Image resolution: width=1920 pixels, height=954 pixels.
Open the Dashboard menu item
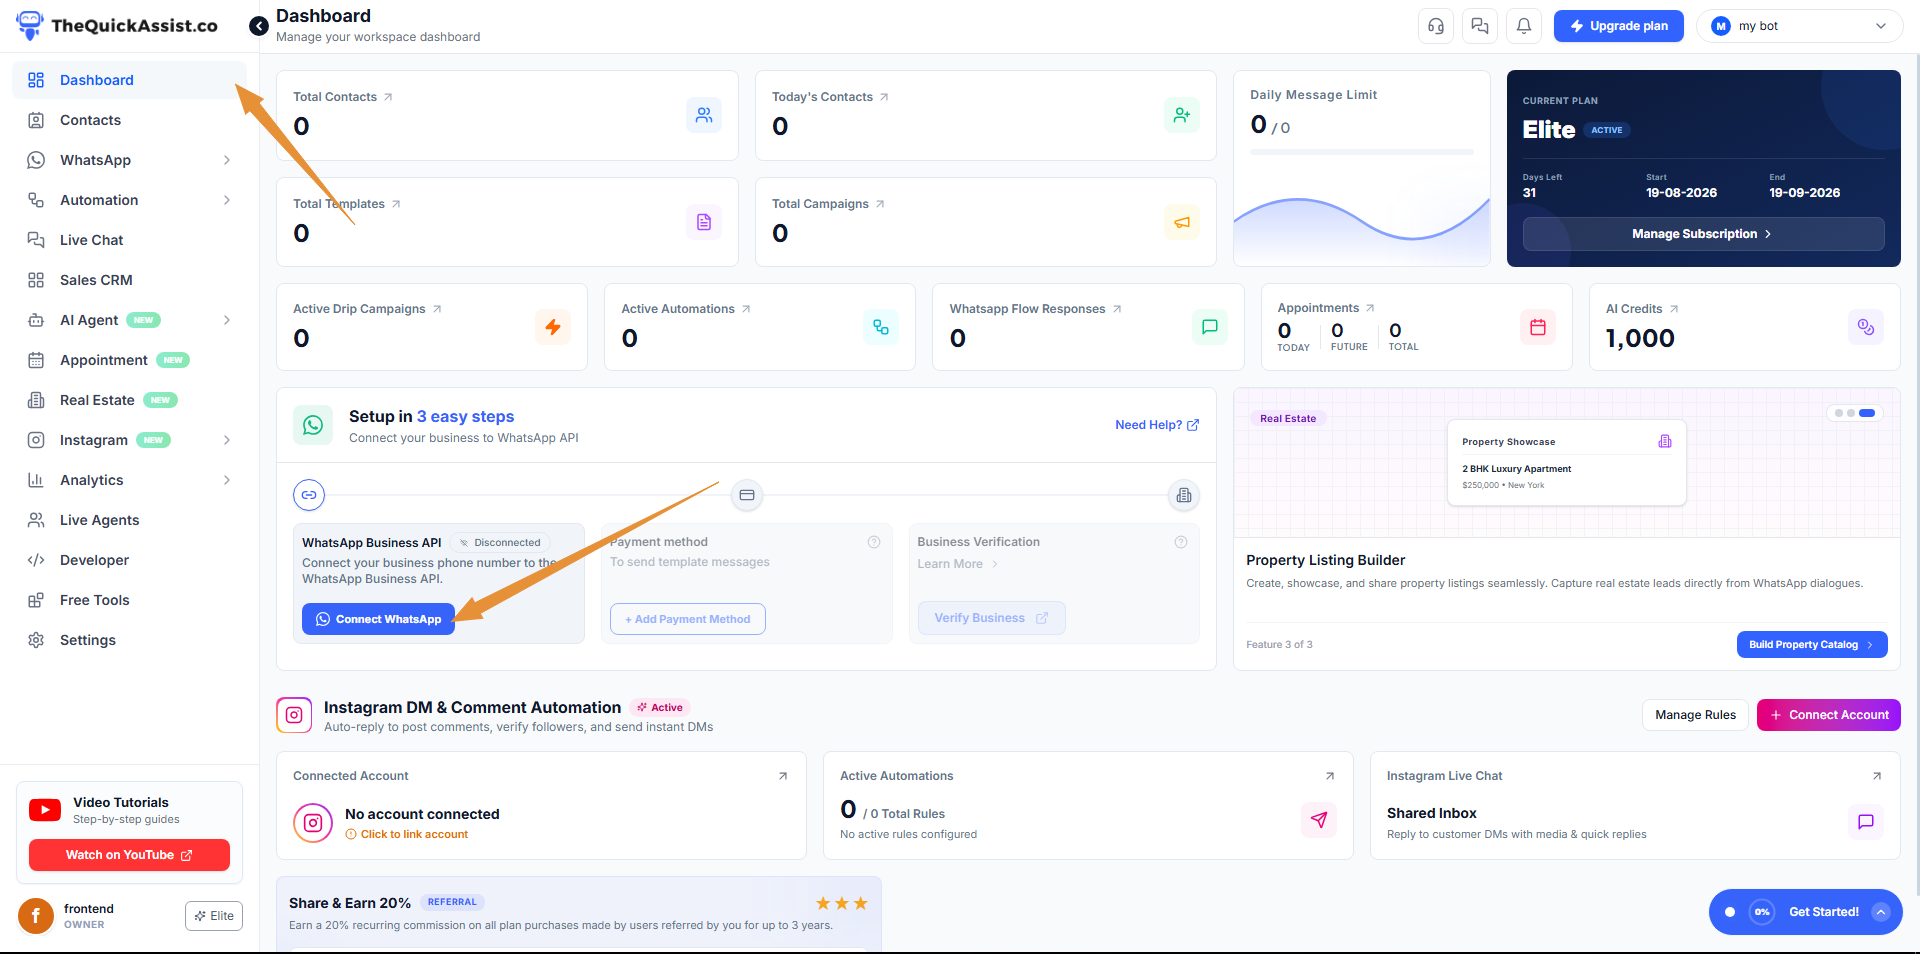pos(129,80)
